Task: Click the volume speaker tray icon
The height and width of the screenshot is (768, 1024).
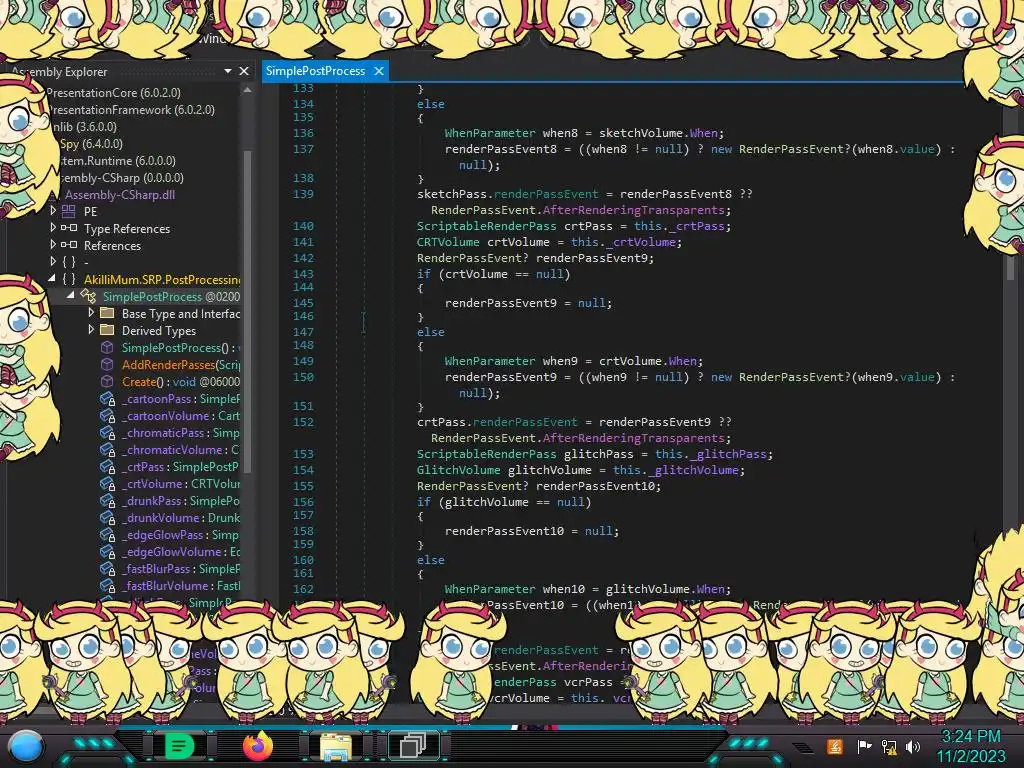Action: pos(912,746)
